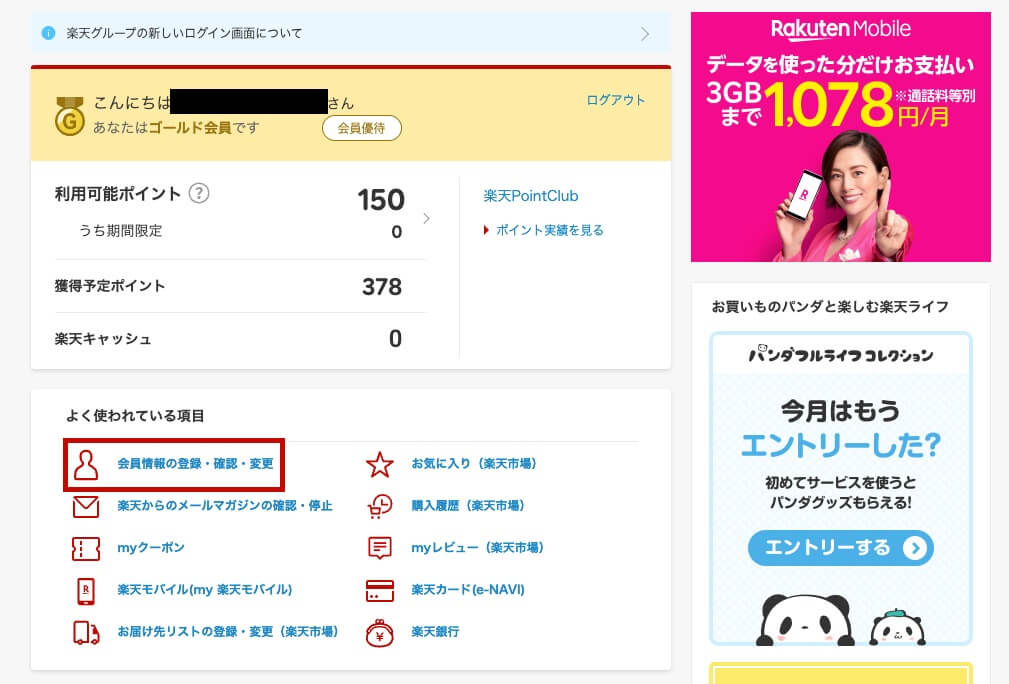Expand the 楽天グループの新しいログイン画面について notice
The image size is (1009, 684).
tap(350, 33)
